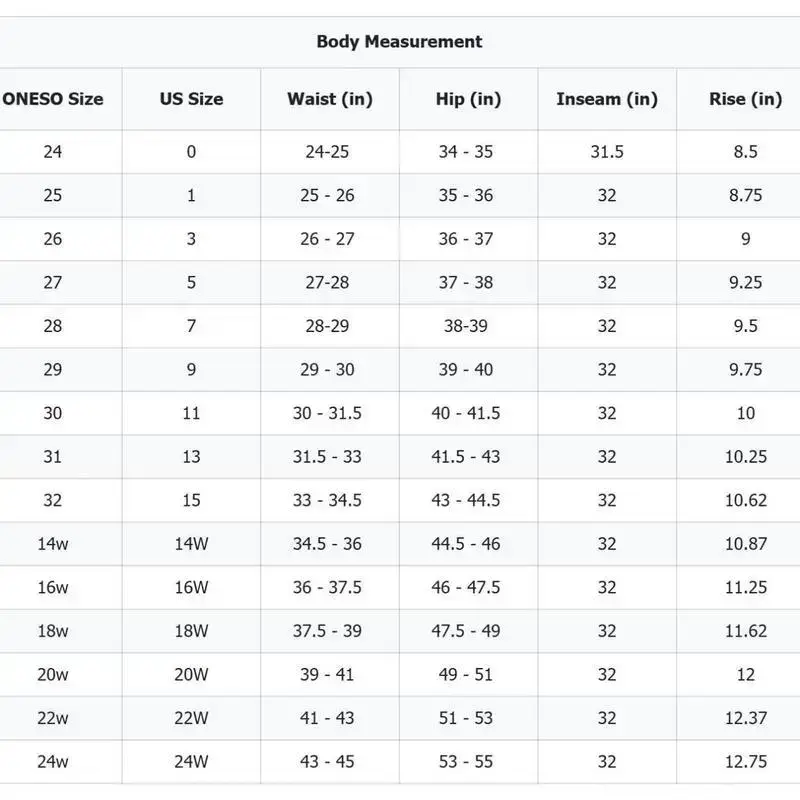Select the 18W cell in US Size column
The image size is (800, 800).
click(x=191, y=631)
